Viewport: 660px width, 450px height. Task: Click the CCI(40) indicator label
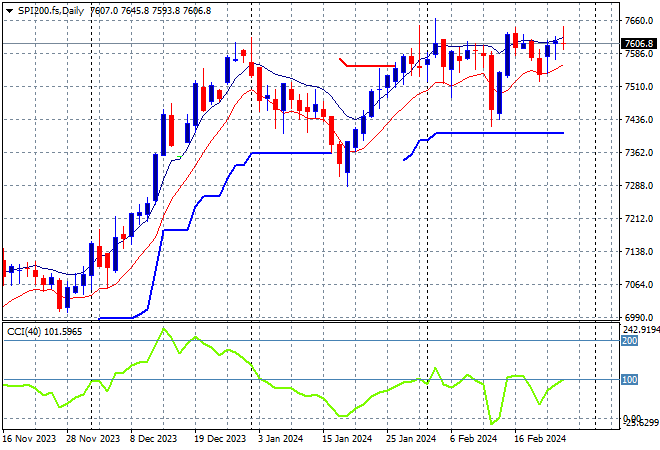24,332
